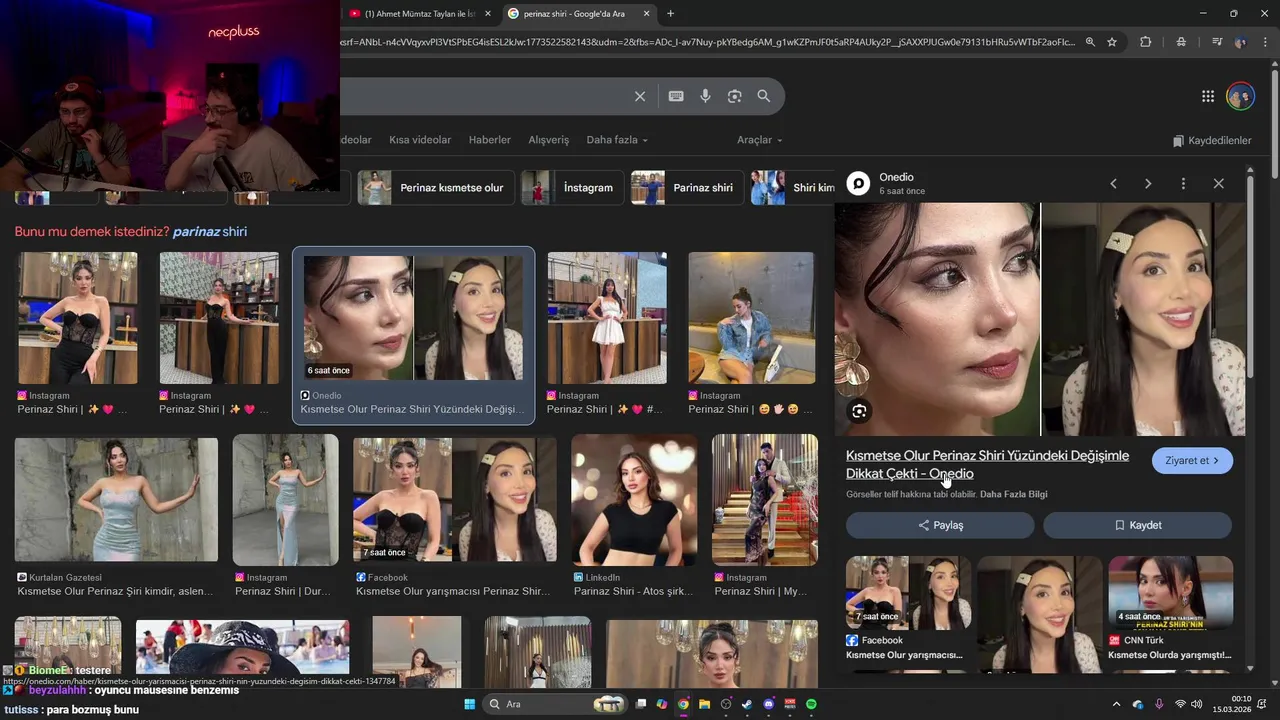
Task: Close the Onedio image preview panel
Action: (1218, 184)
